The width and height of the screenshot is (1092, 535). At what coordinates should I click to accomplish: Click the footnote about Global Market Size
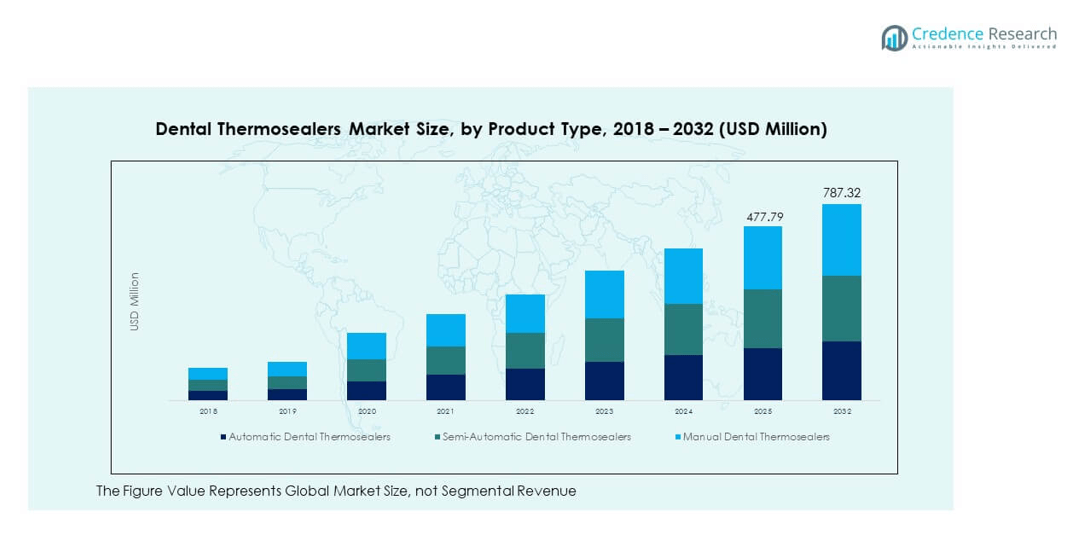click(x=336, y=491)
